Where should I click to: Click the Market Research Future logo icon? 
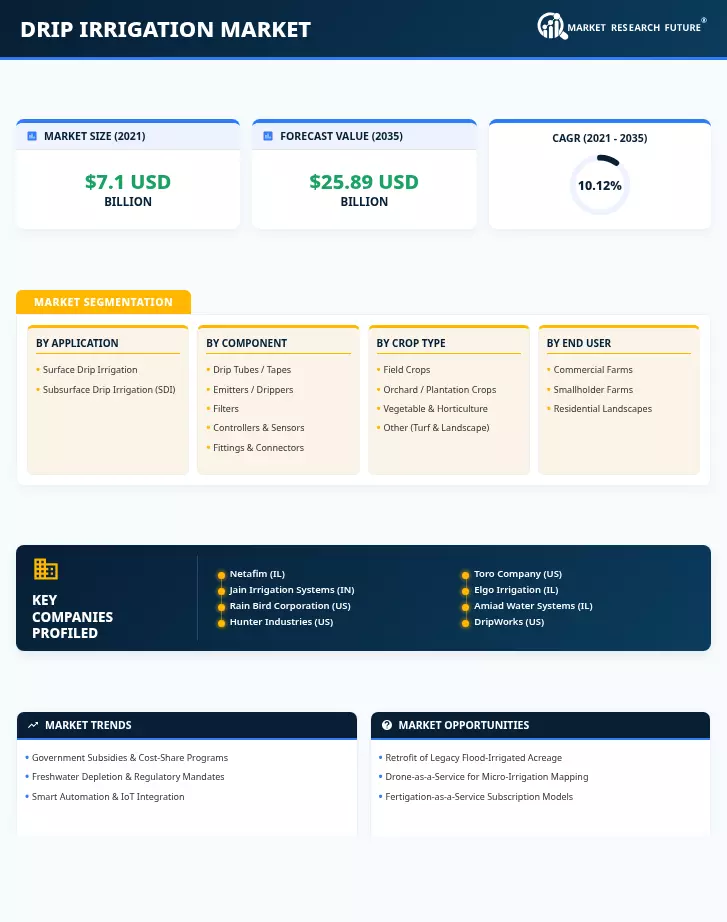click(552, 26)
